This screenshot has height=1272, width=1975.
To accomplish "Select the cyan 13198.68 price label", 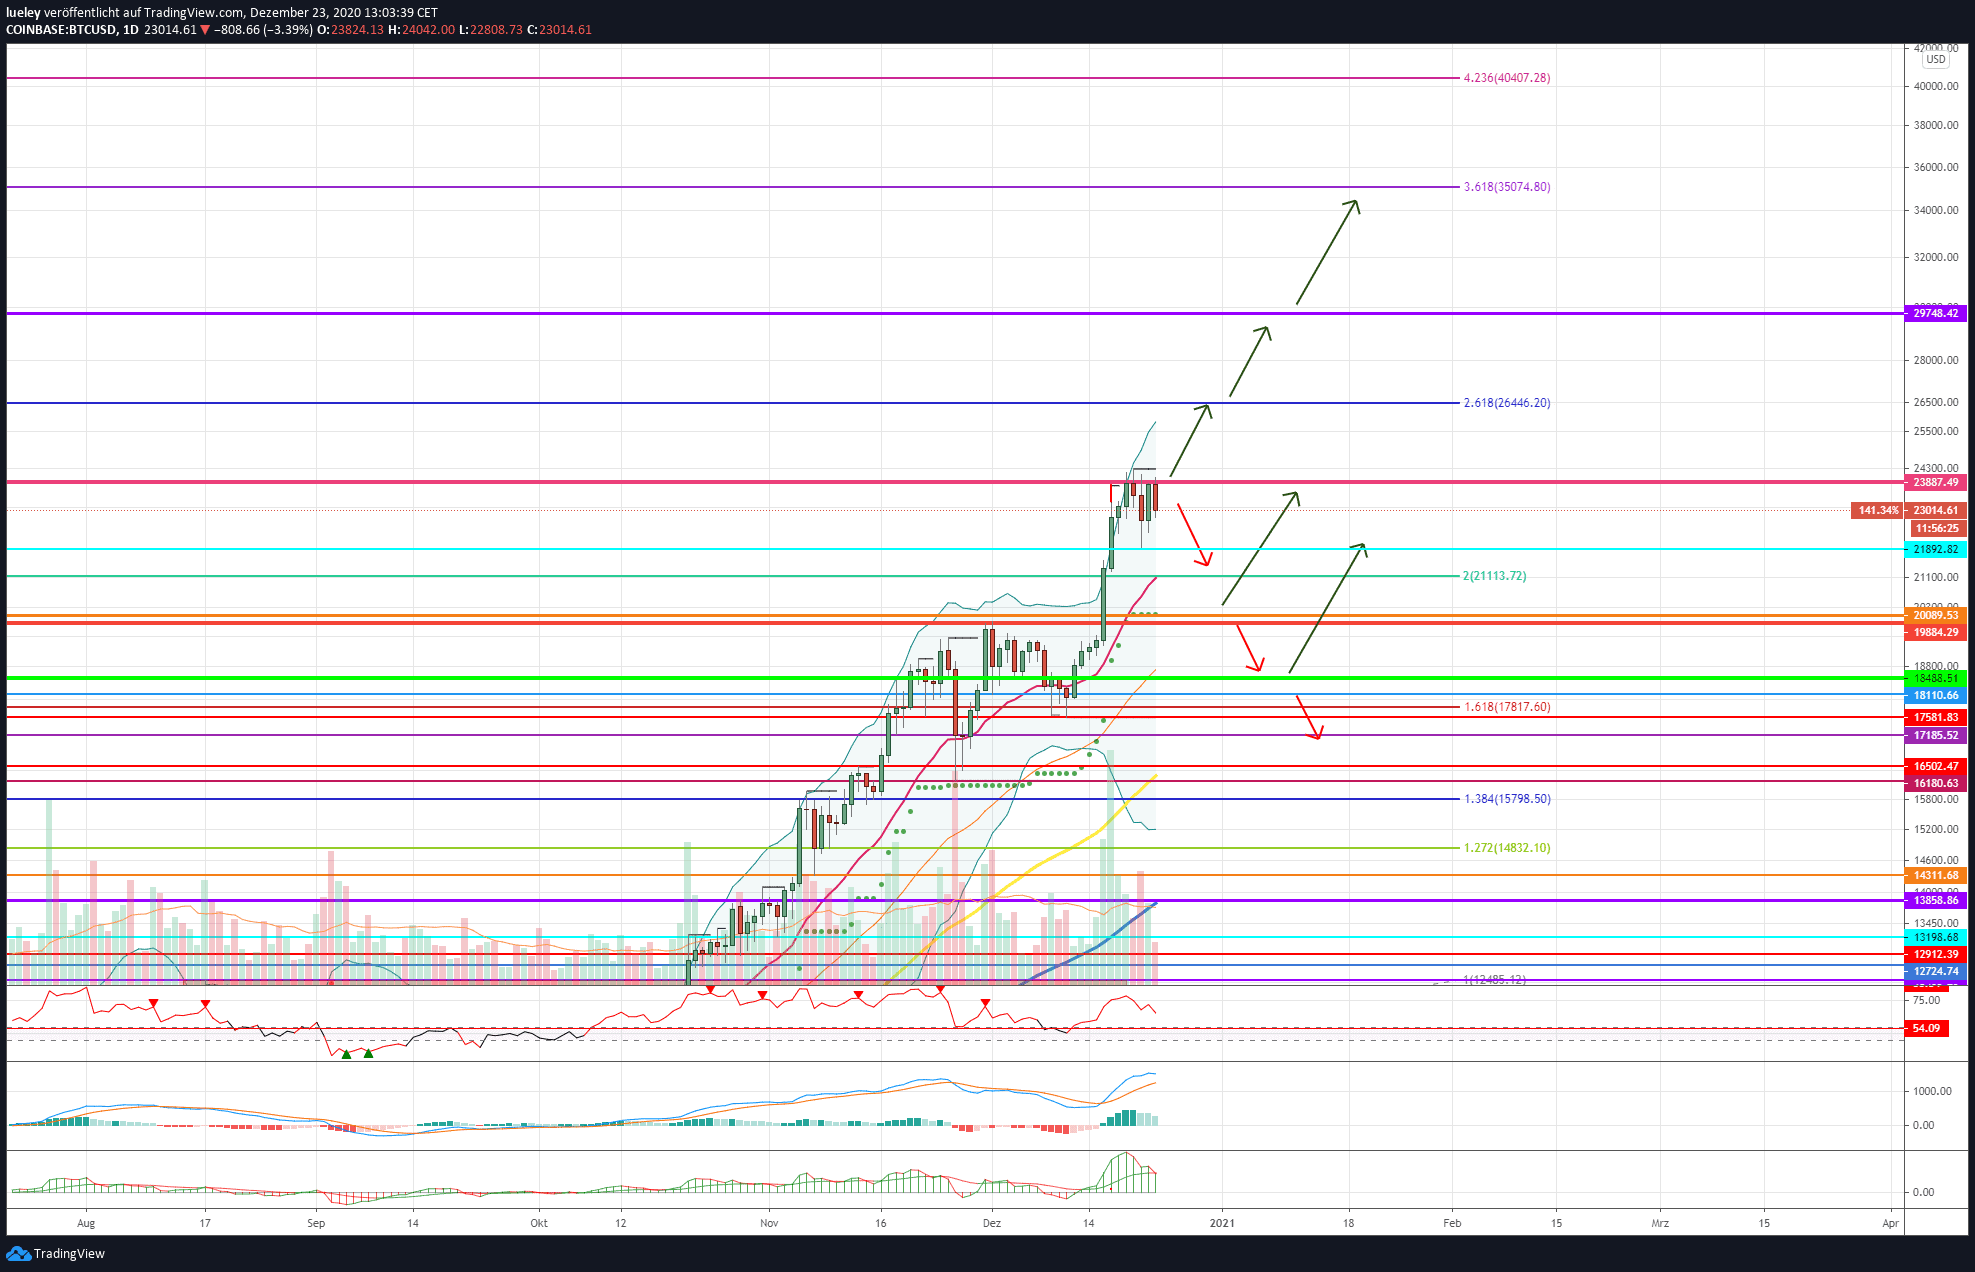I will (1936, 937).
